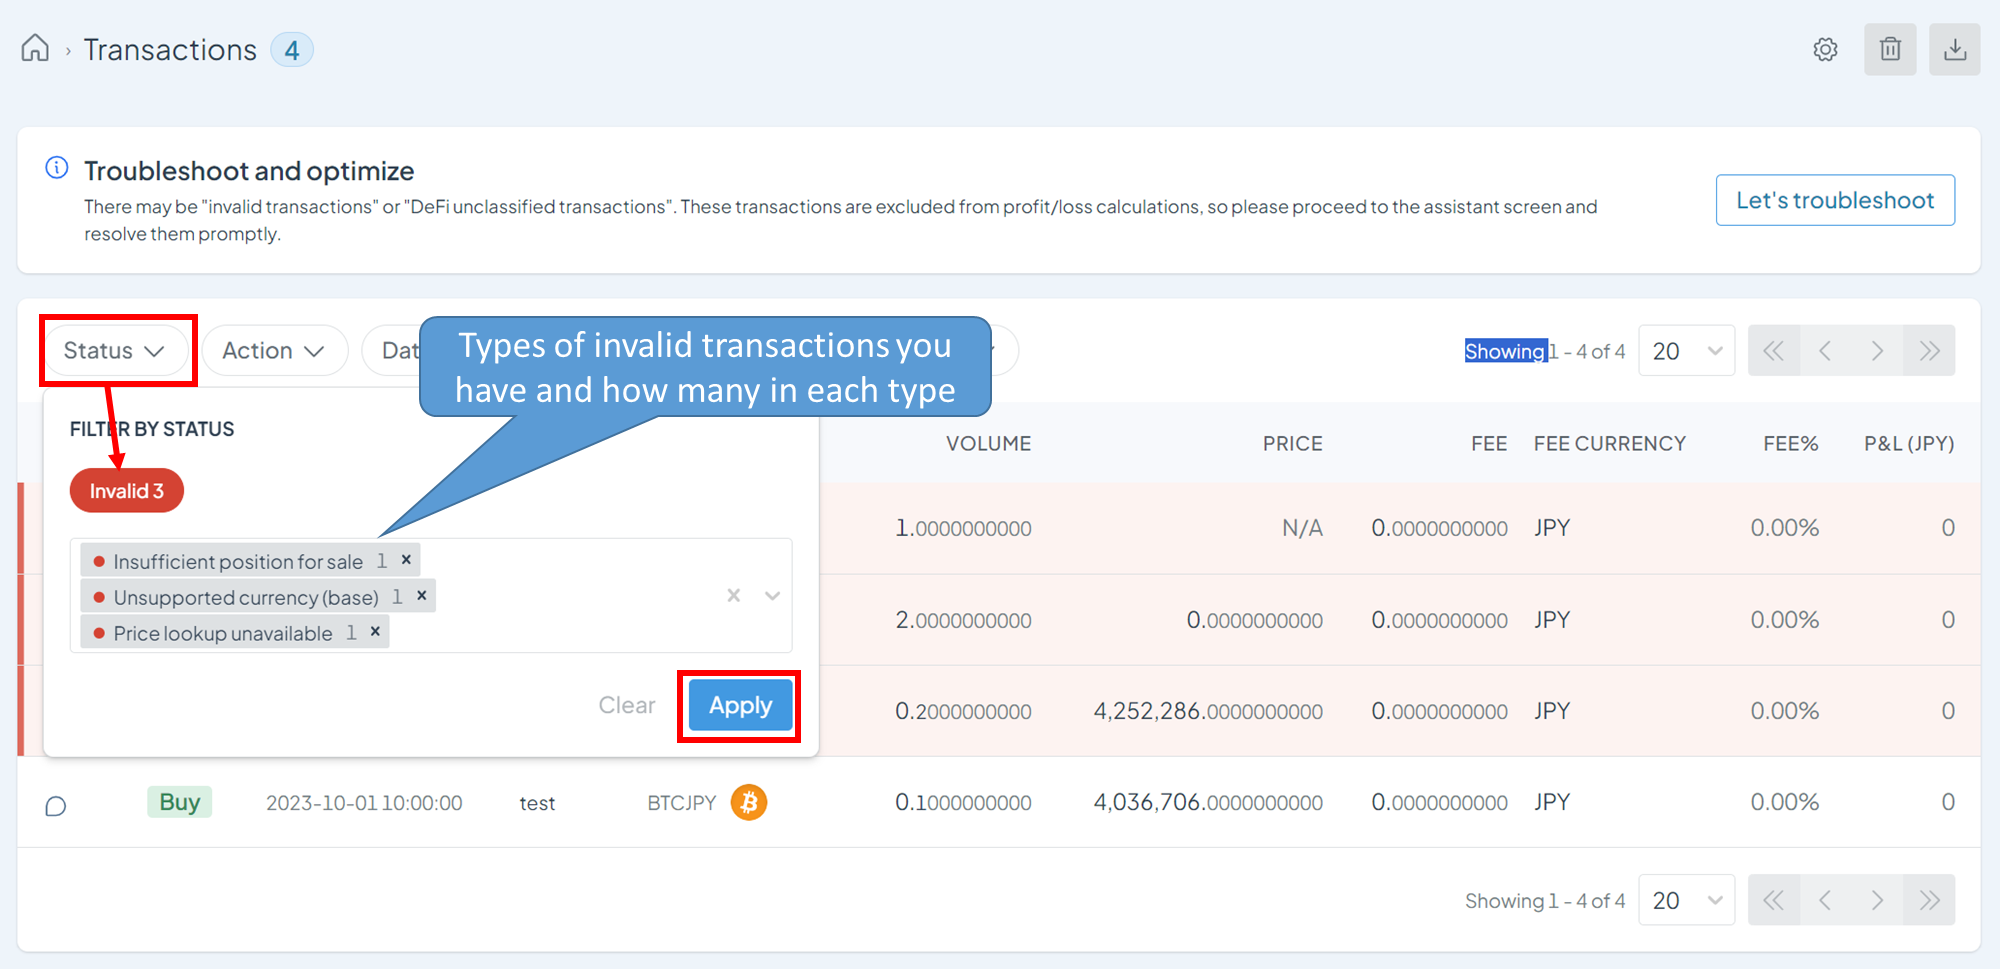Clear all selected status filters
The height and width of the screenshot is (969, 2000).
coord(626,704)
